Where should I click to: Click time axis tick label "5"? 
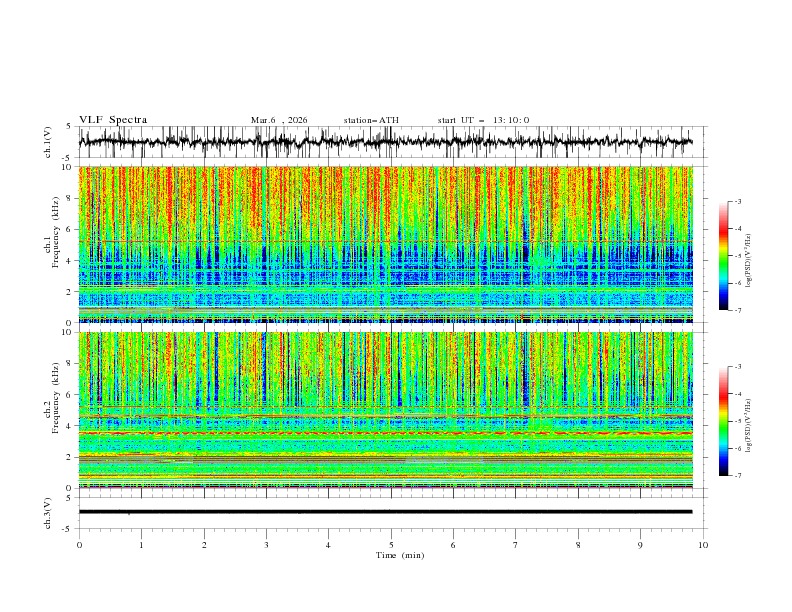[x=391, y=545]
